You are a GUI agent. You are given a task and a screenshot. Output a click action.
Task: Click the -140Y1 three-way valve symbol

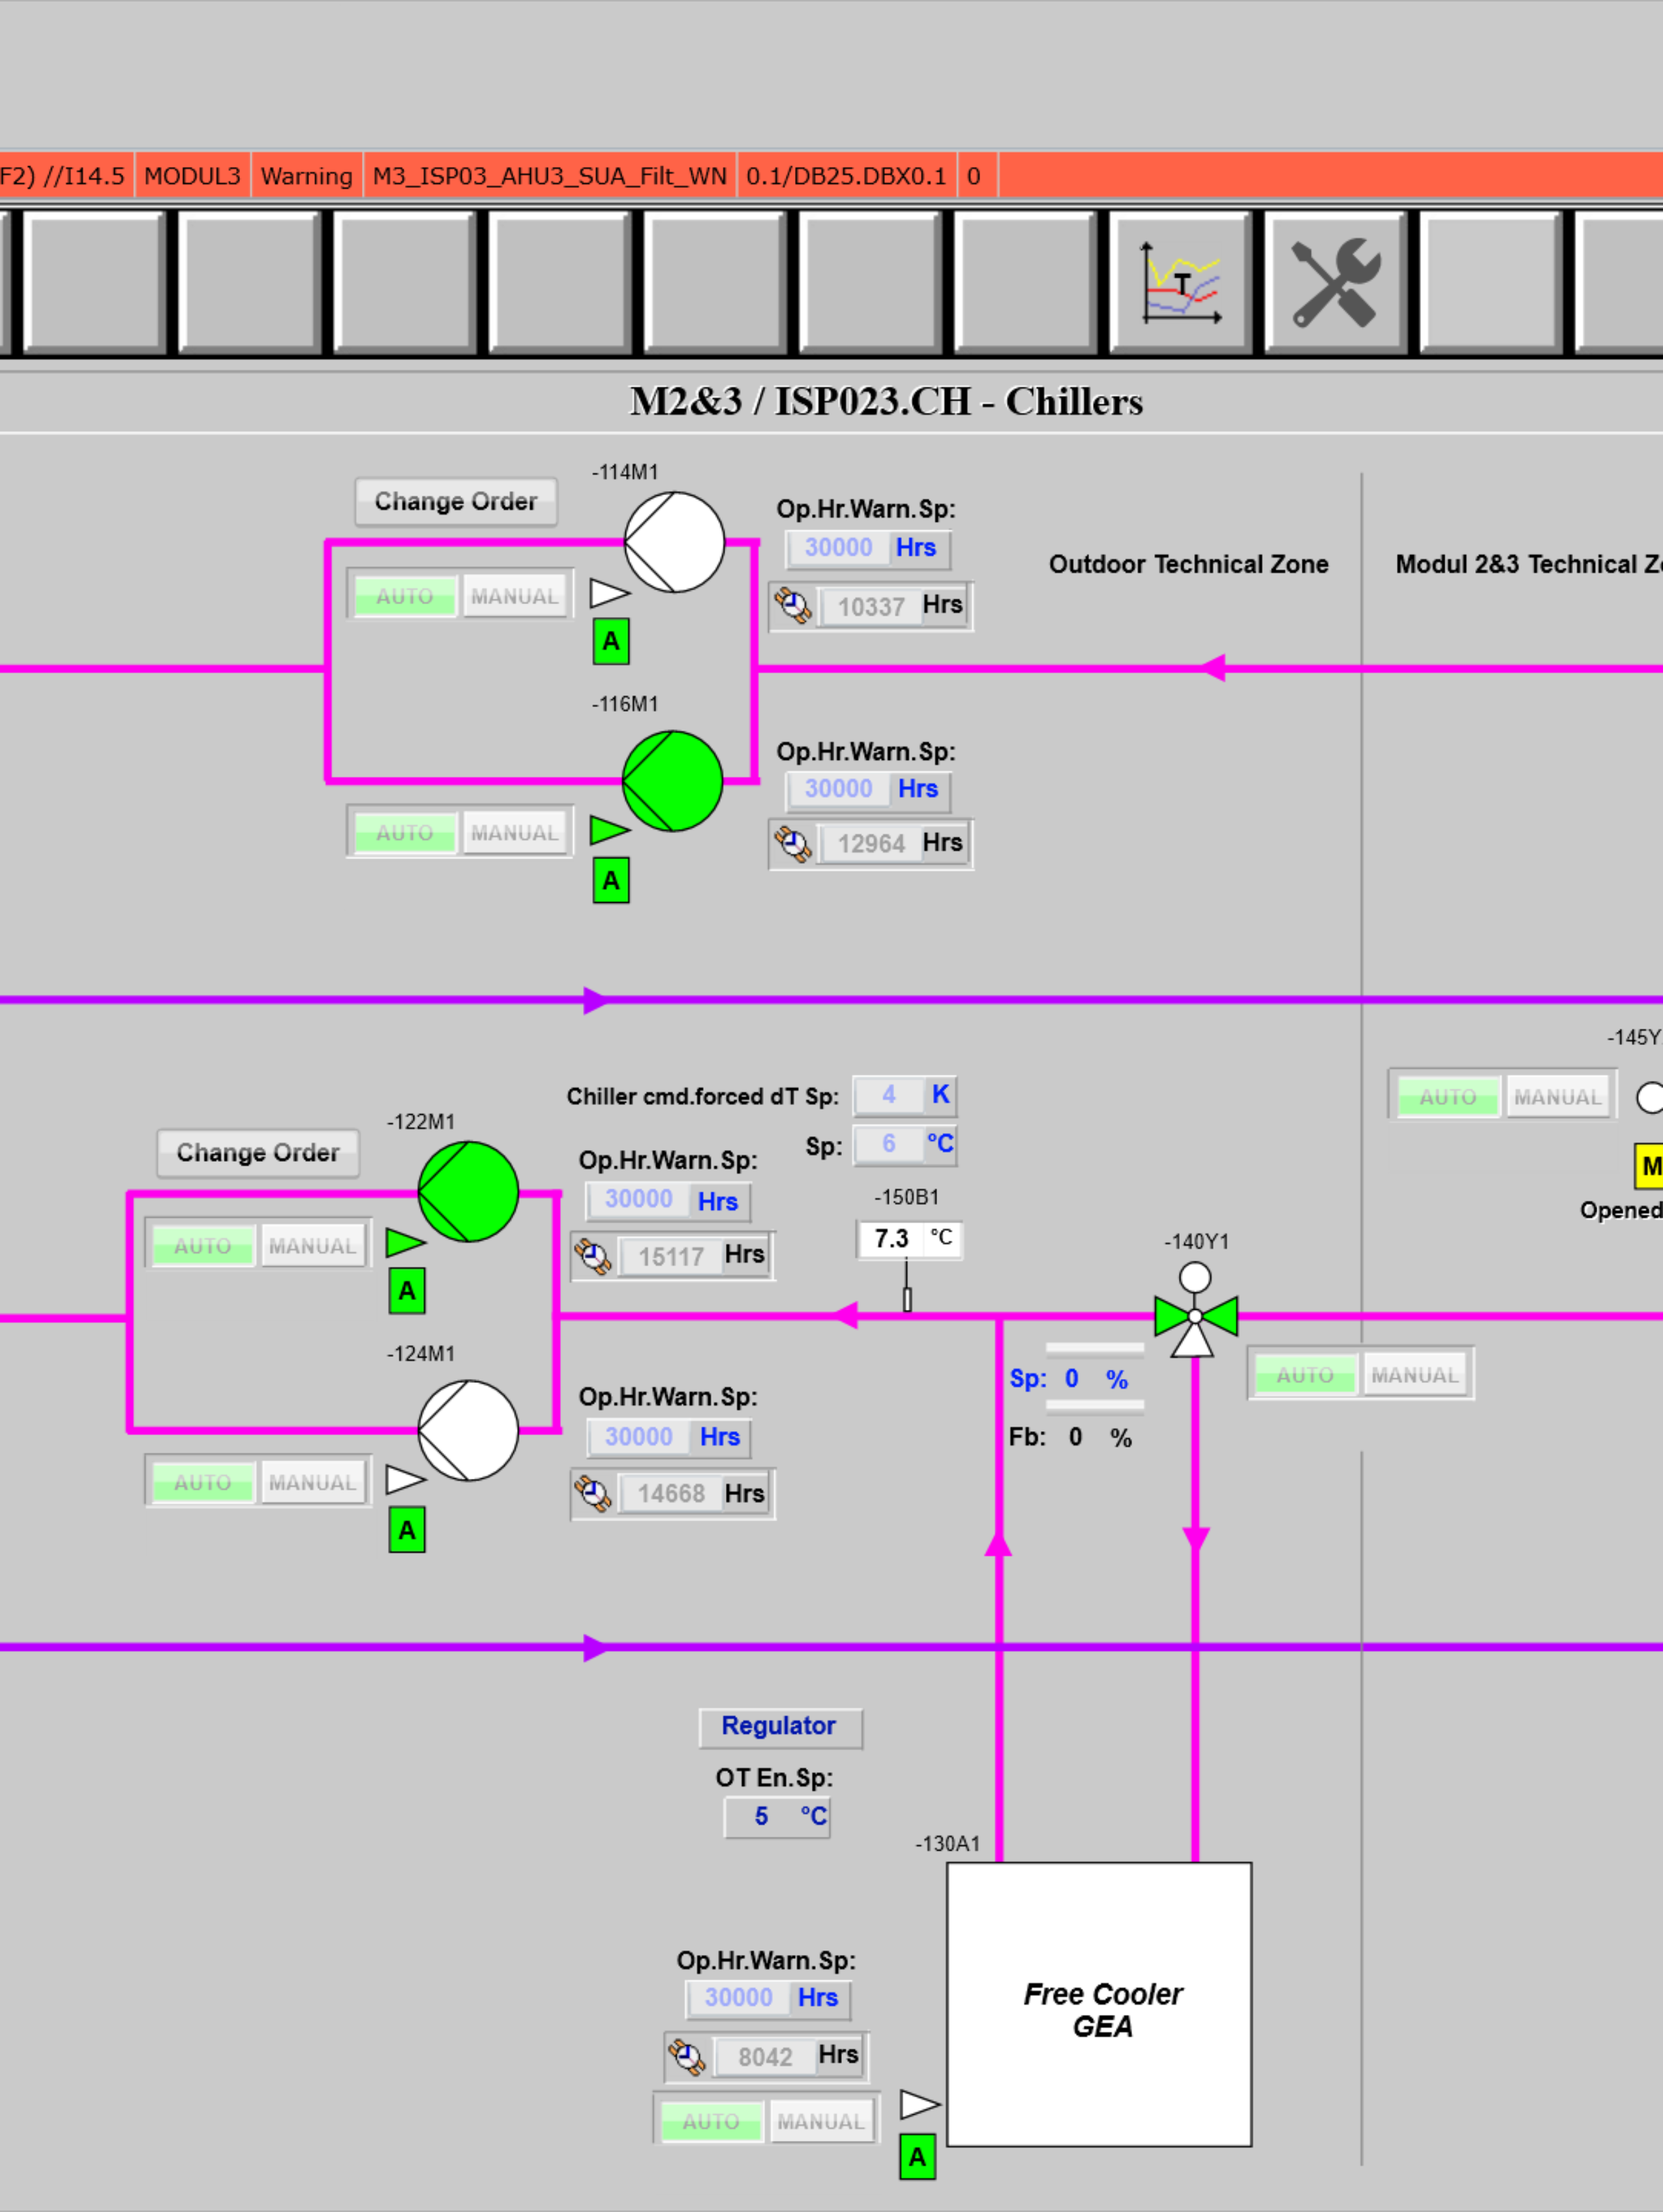(x=1195, y=1316)
